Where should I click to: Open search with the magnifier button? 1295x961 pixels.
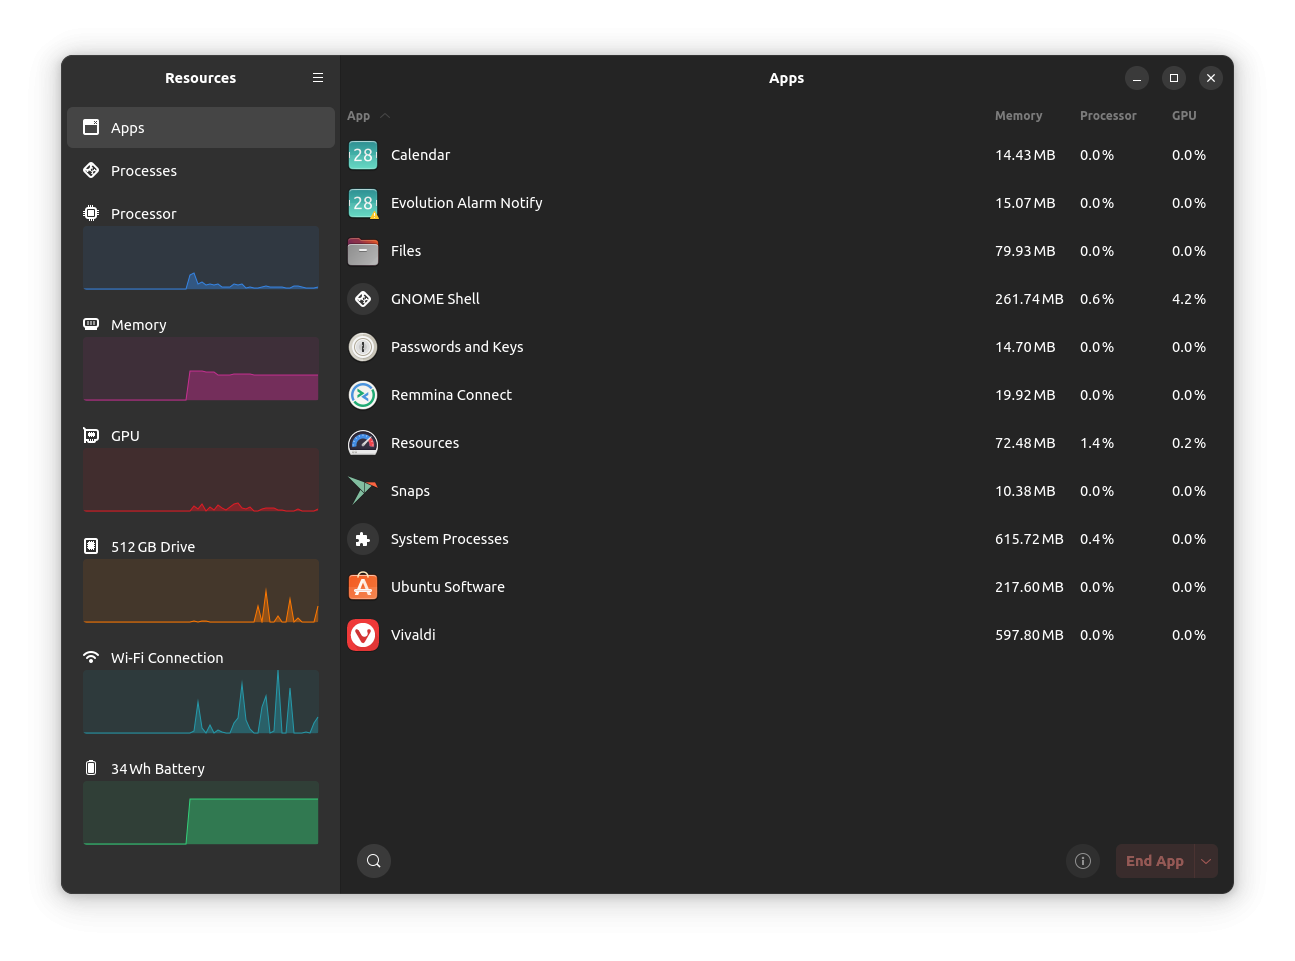tap(374, 861)
